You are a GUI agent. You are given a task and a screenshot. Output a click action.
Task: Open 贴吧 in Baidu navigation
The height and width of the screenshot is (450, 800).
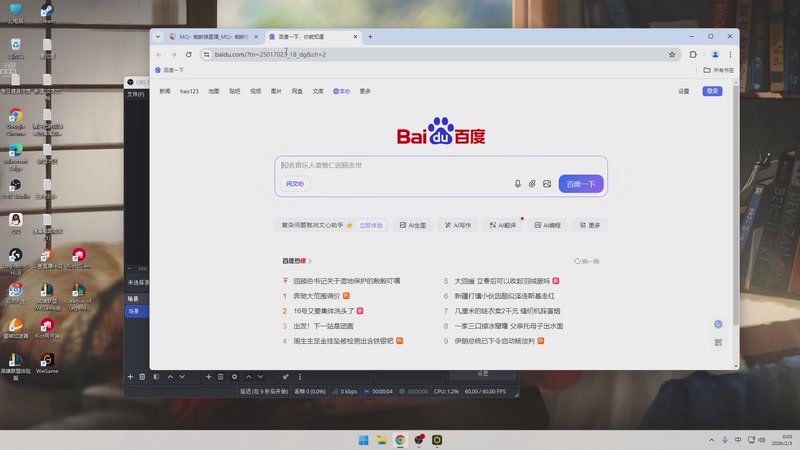[x=235, y=91]
